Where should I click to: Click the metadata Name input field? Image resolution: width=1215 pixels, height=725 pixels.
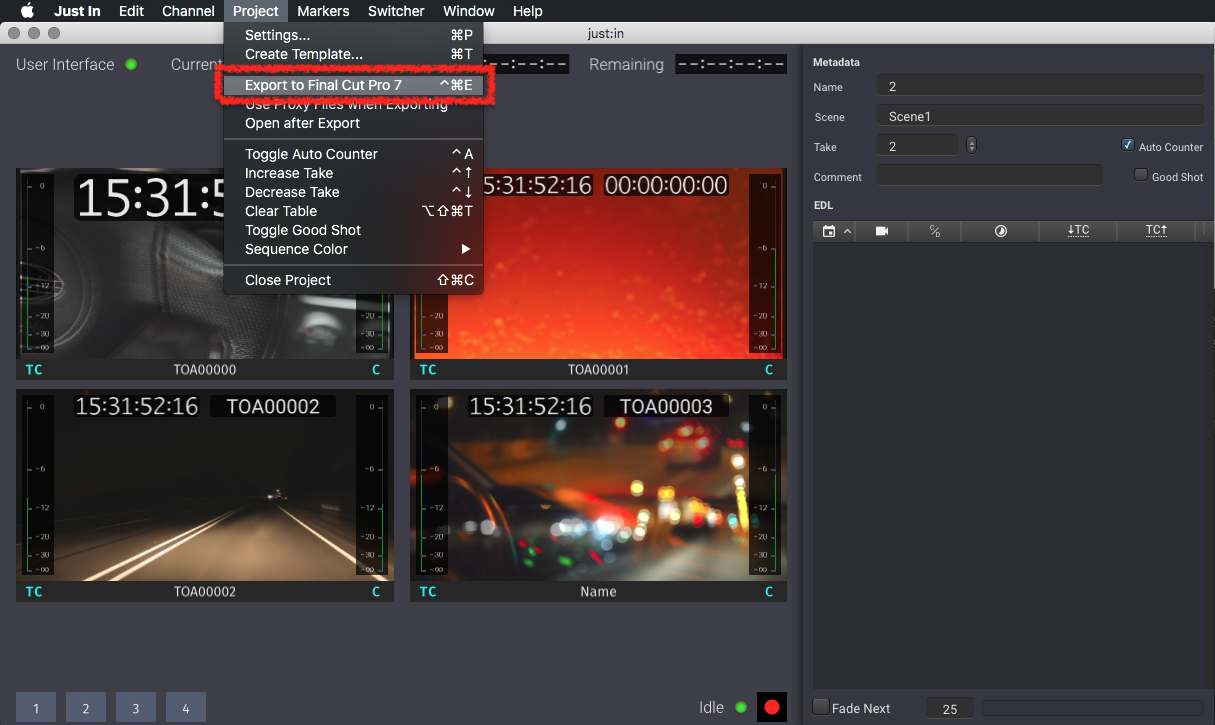tap(1040, 86)
